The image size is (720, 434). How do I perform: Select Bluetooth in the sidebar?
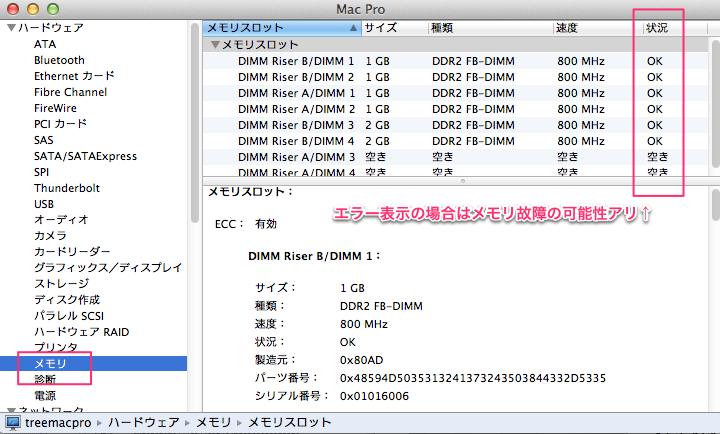(59, 60)
